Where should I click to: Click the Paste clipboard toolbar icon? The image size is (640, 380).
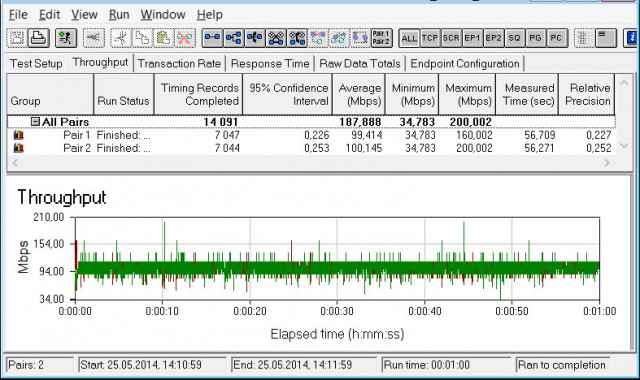tap(163, 38)
